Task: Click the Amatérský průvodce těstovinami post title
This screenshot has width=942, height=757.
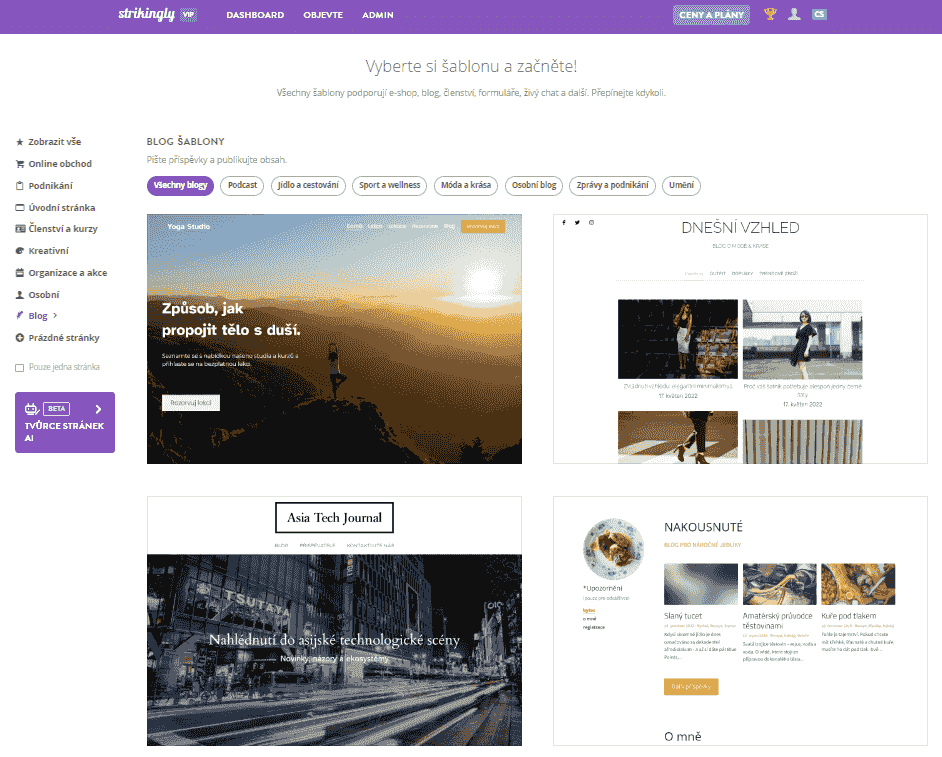Action: [777, 621]
